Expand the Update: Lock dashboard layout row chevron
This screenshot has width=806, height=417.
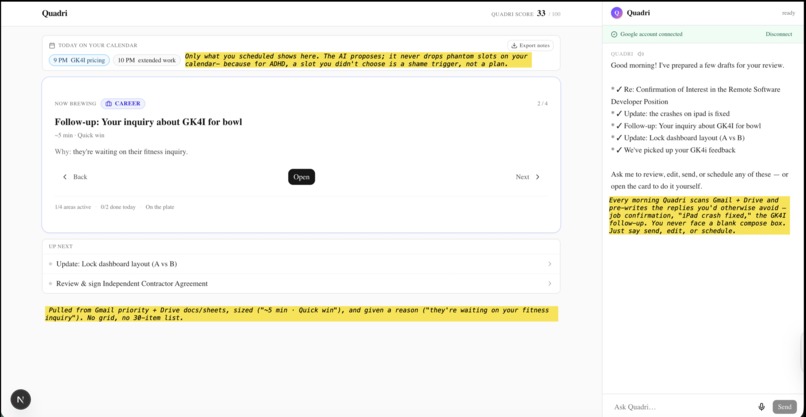point(549,264)
